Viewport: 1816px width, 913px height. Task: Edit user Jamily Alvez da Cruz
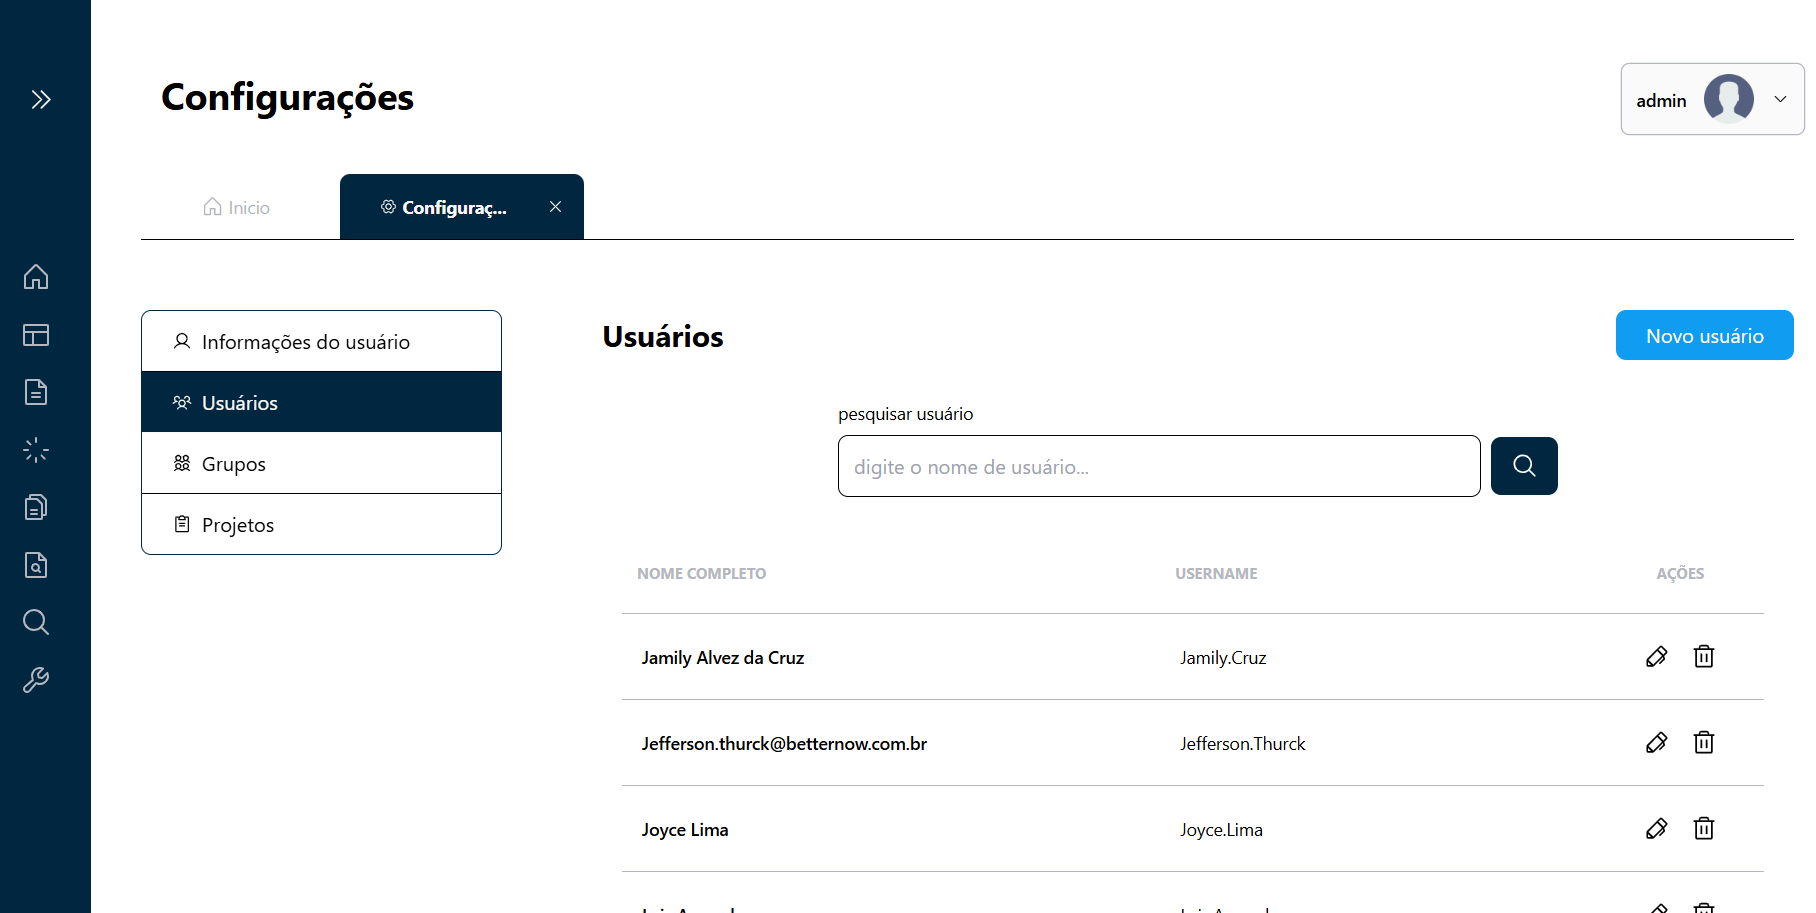point(1656,657)
